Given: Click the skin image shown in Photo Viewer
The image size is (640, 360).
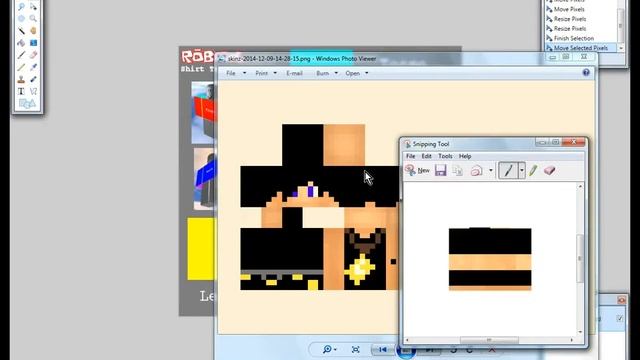Looking at the screenshot, I should [319, 207].
